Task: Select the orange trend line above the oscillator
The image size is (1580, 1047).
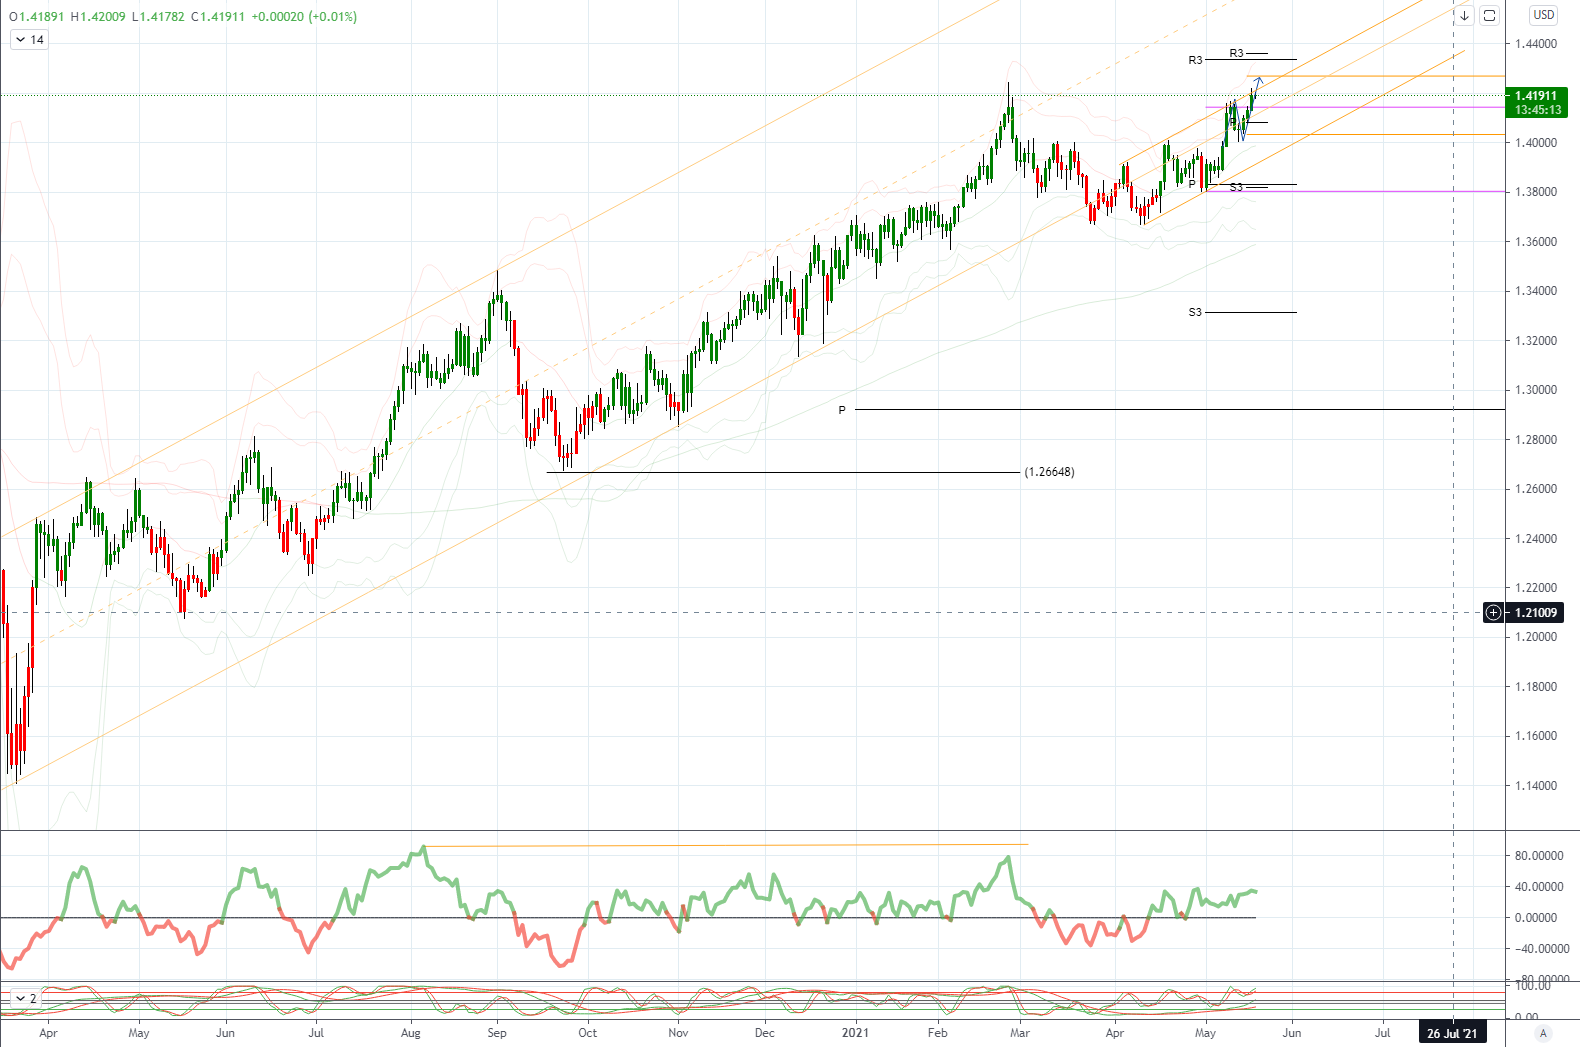Action: [725, 845]
